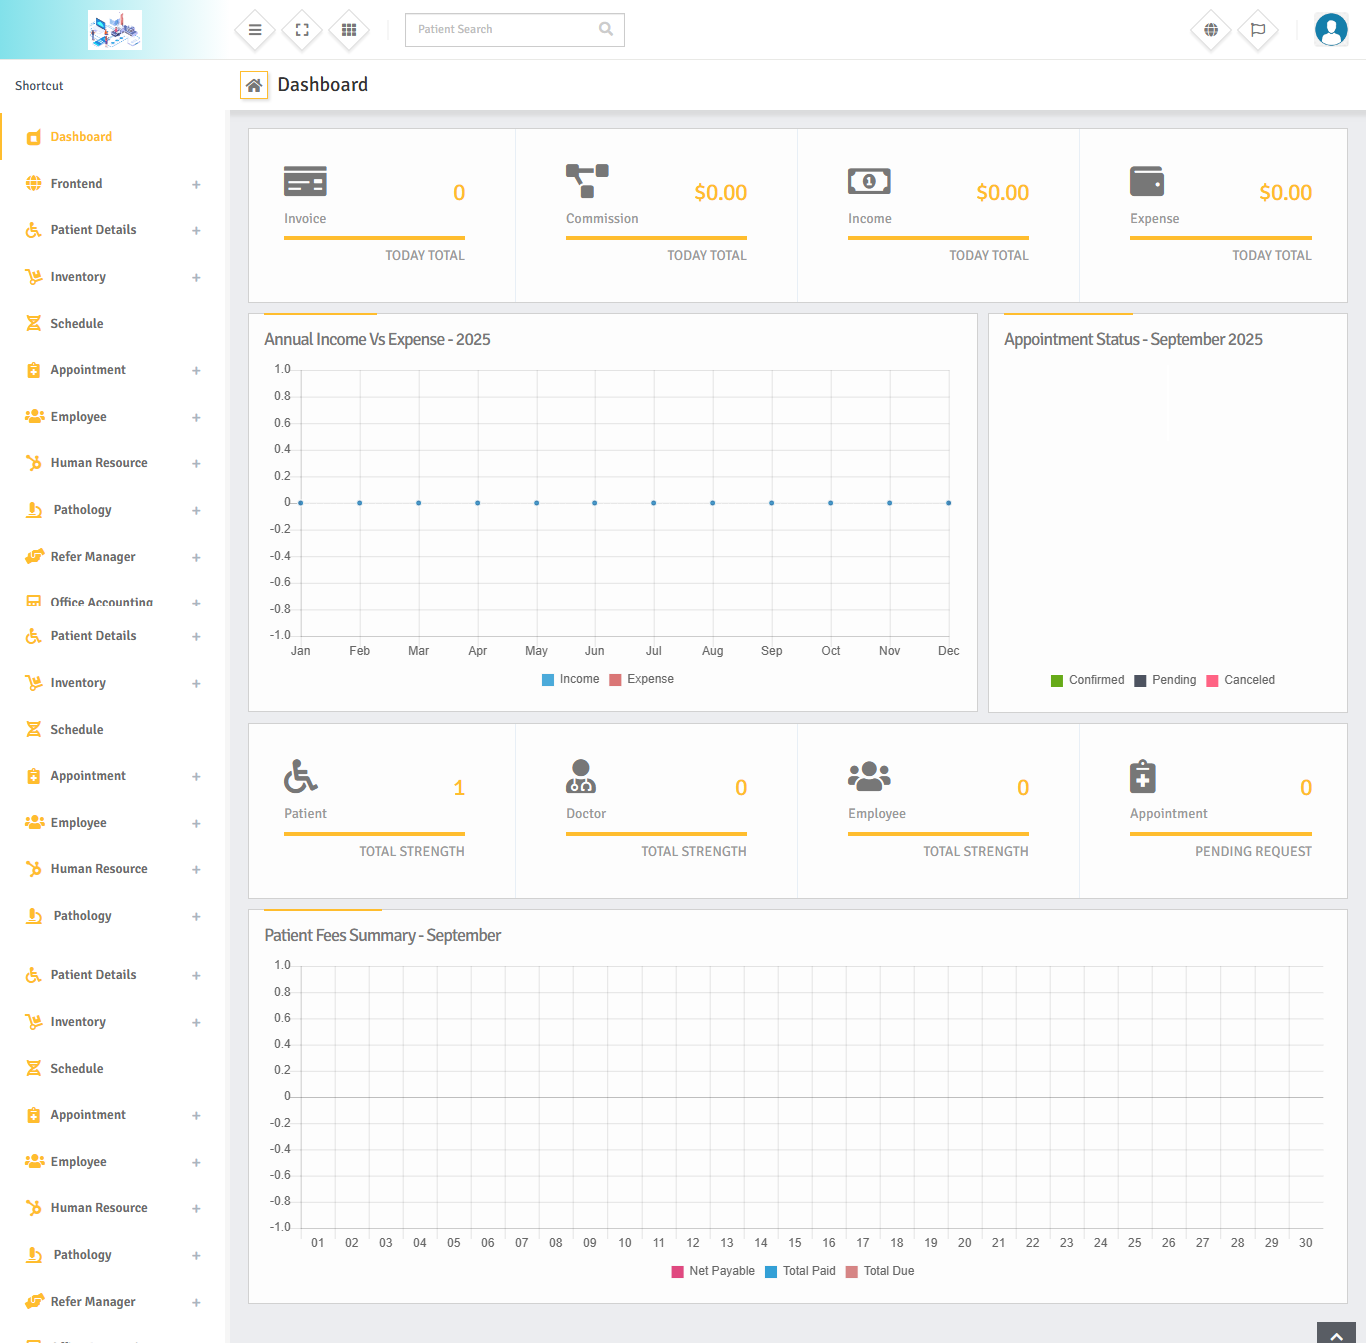Screen dimensions: 1366x1343
Task: Click the globe language icon
Action: tap(1211, 30)
